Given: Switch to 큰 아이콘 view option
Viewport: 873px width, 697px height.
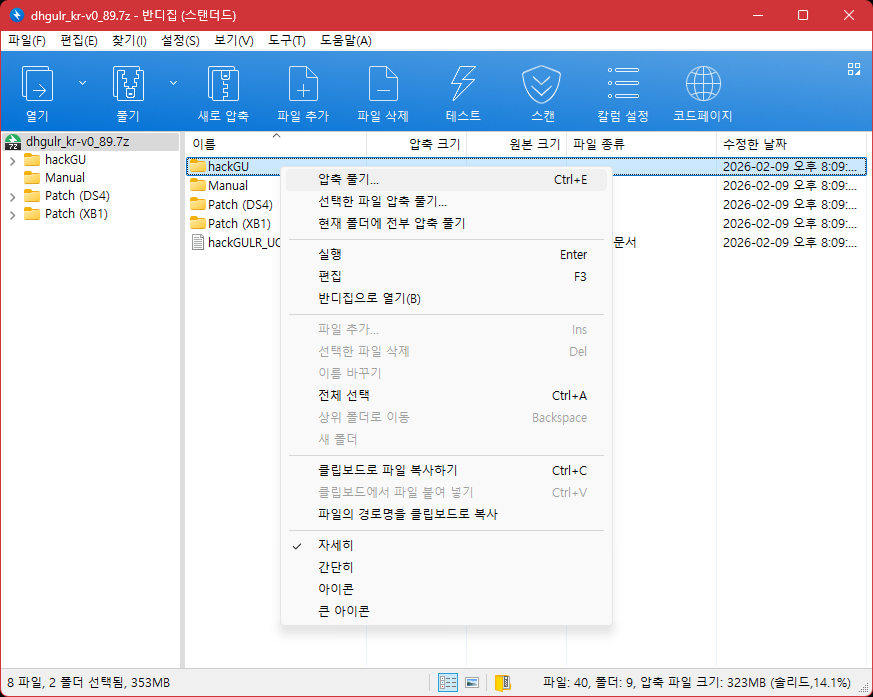Looking at the screenshot, I should click(x=446, y=611).
